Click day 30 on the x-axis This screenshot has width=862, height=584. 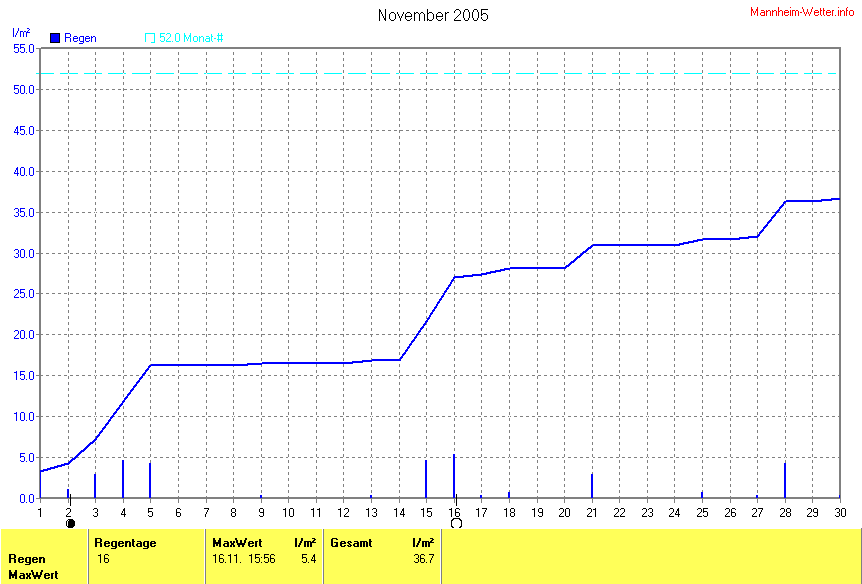point(839,512)
